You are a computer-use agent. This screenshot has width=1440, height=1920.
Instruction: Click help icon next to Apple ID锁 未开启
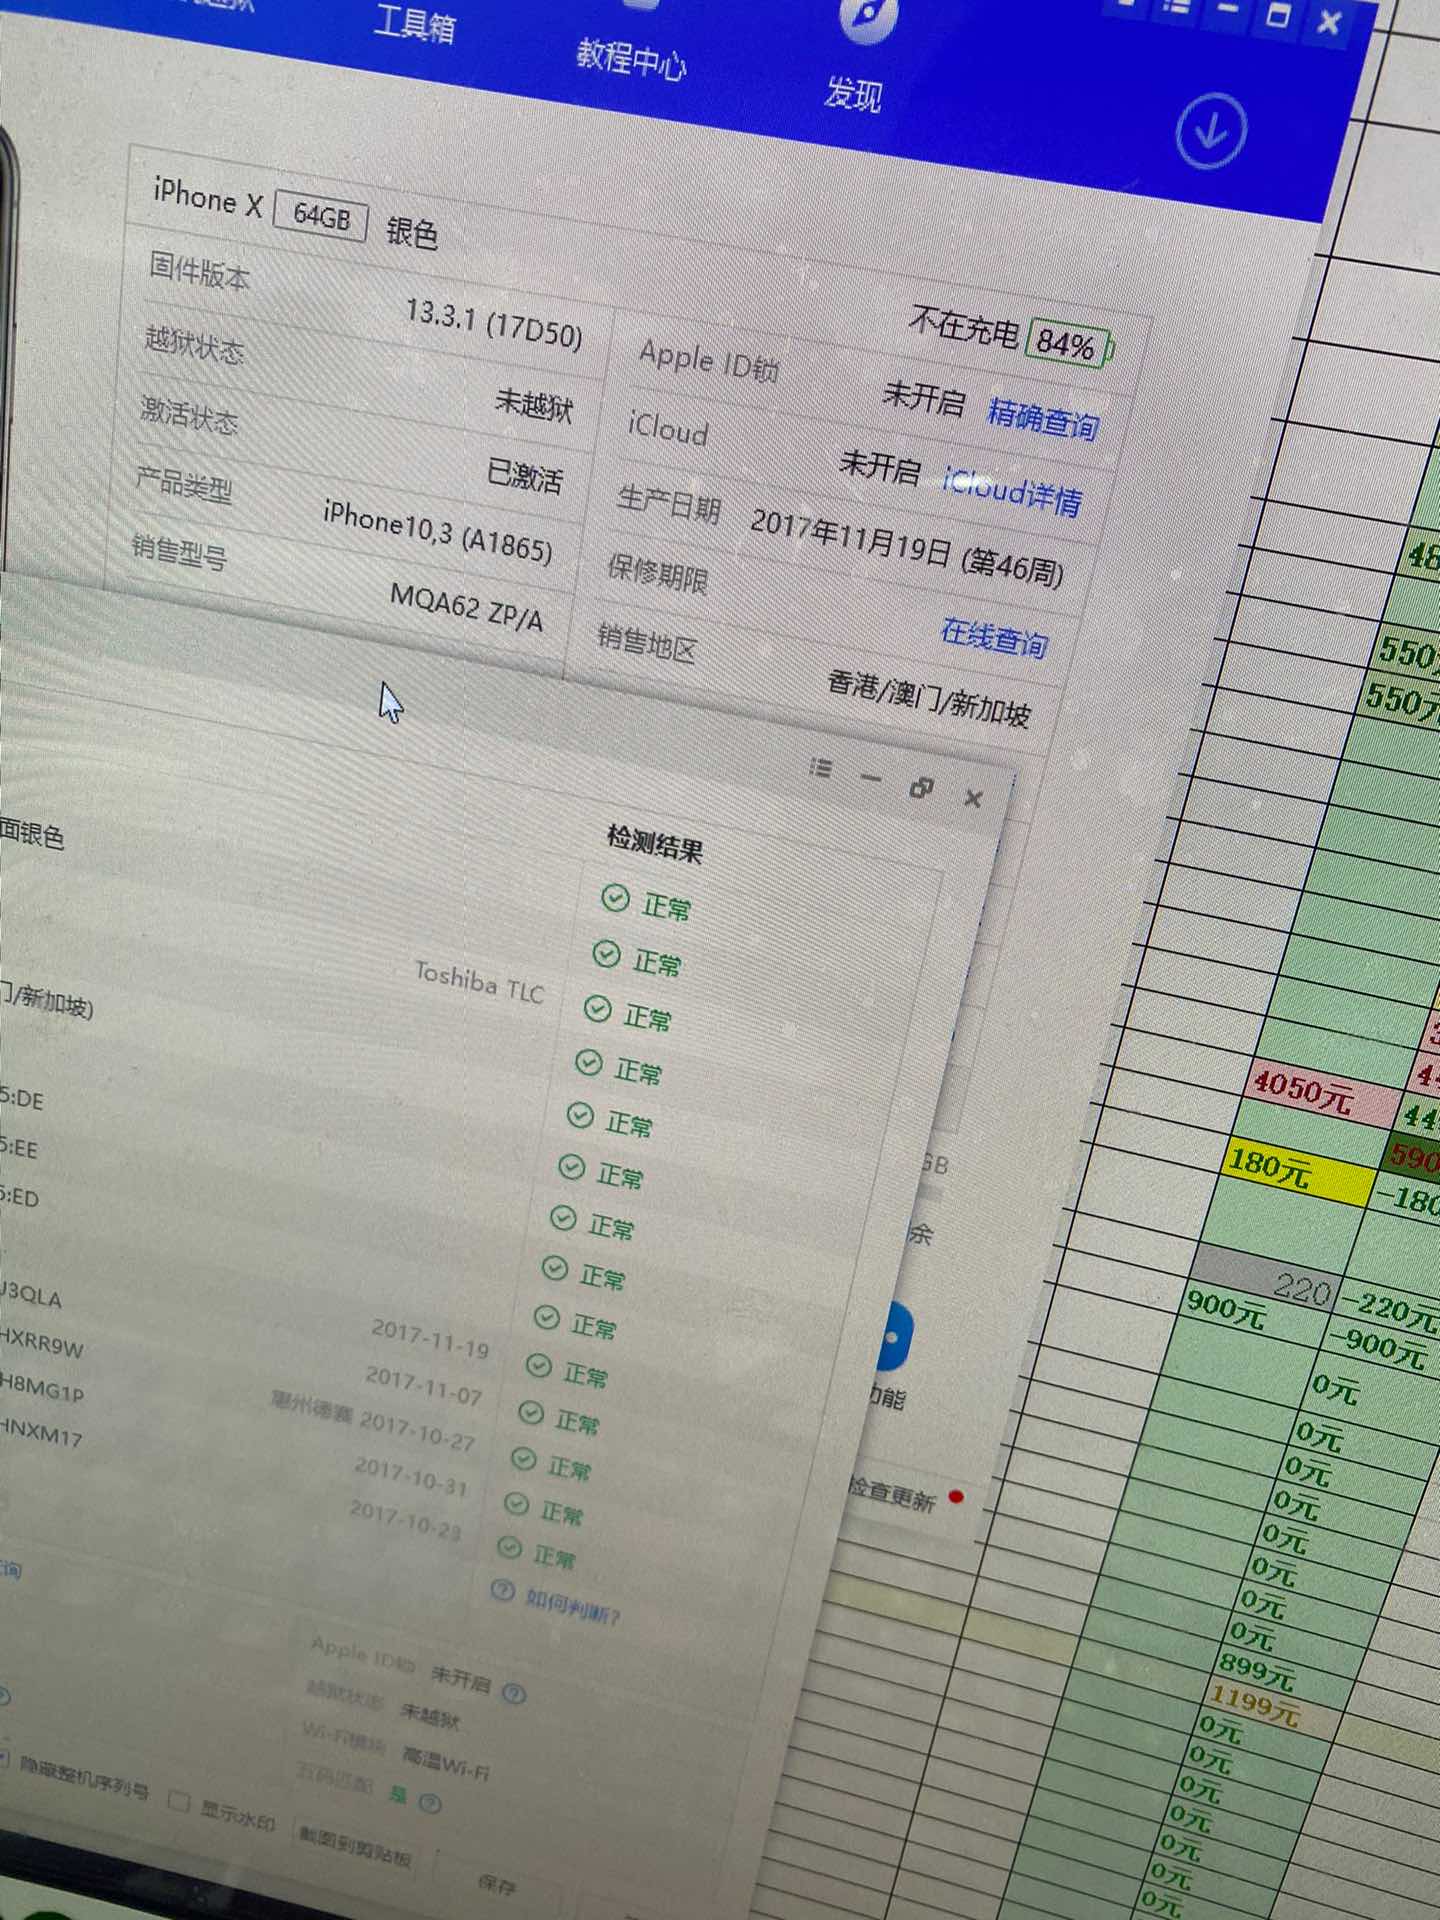tap(514, 1693)
